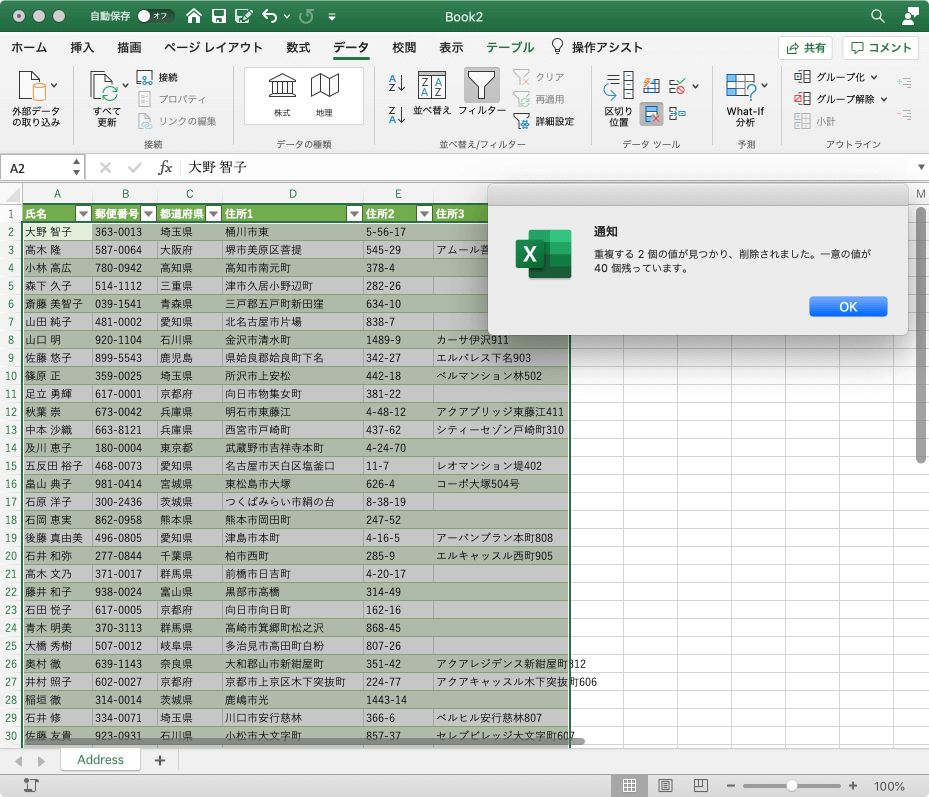Select the Stocks (株式) data type
Image resolution: width=929 pixels, height=797 pixels.
282,95
